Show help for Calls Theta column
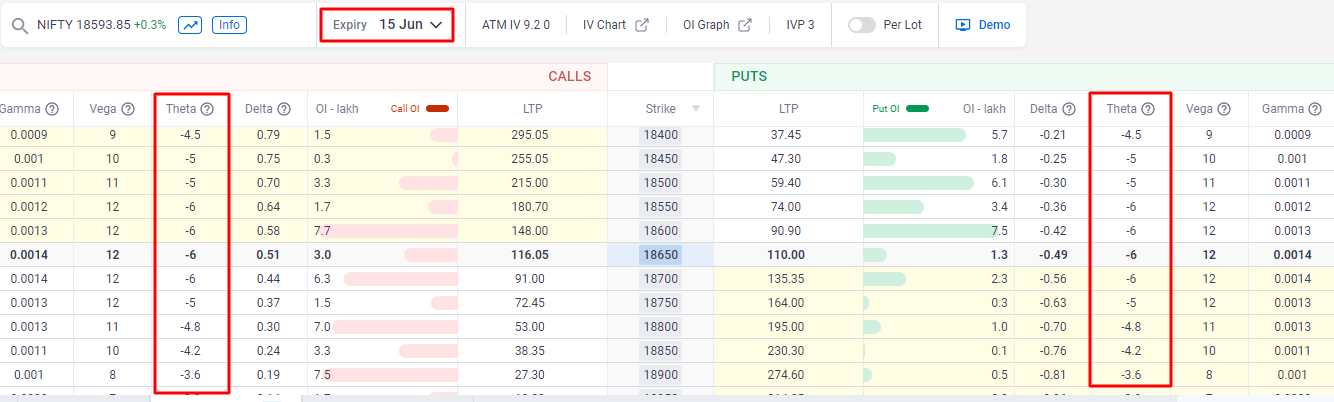Screen dimensions: 1334x402 click(x=207, y=109)
